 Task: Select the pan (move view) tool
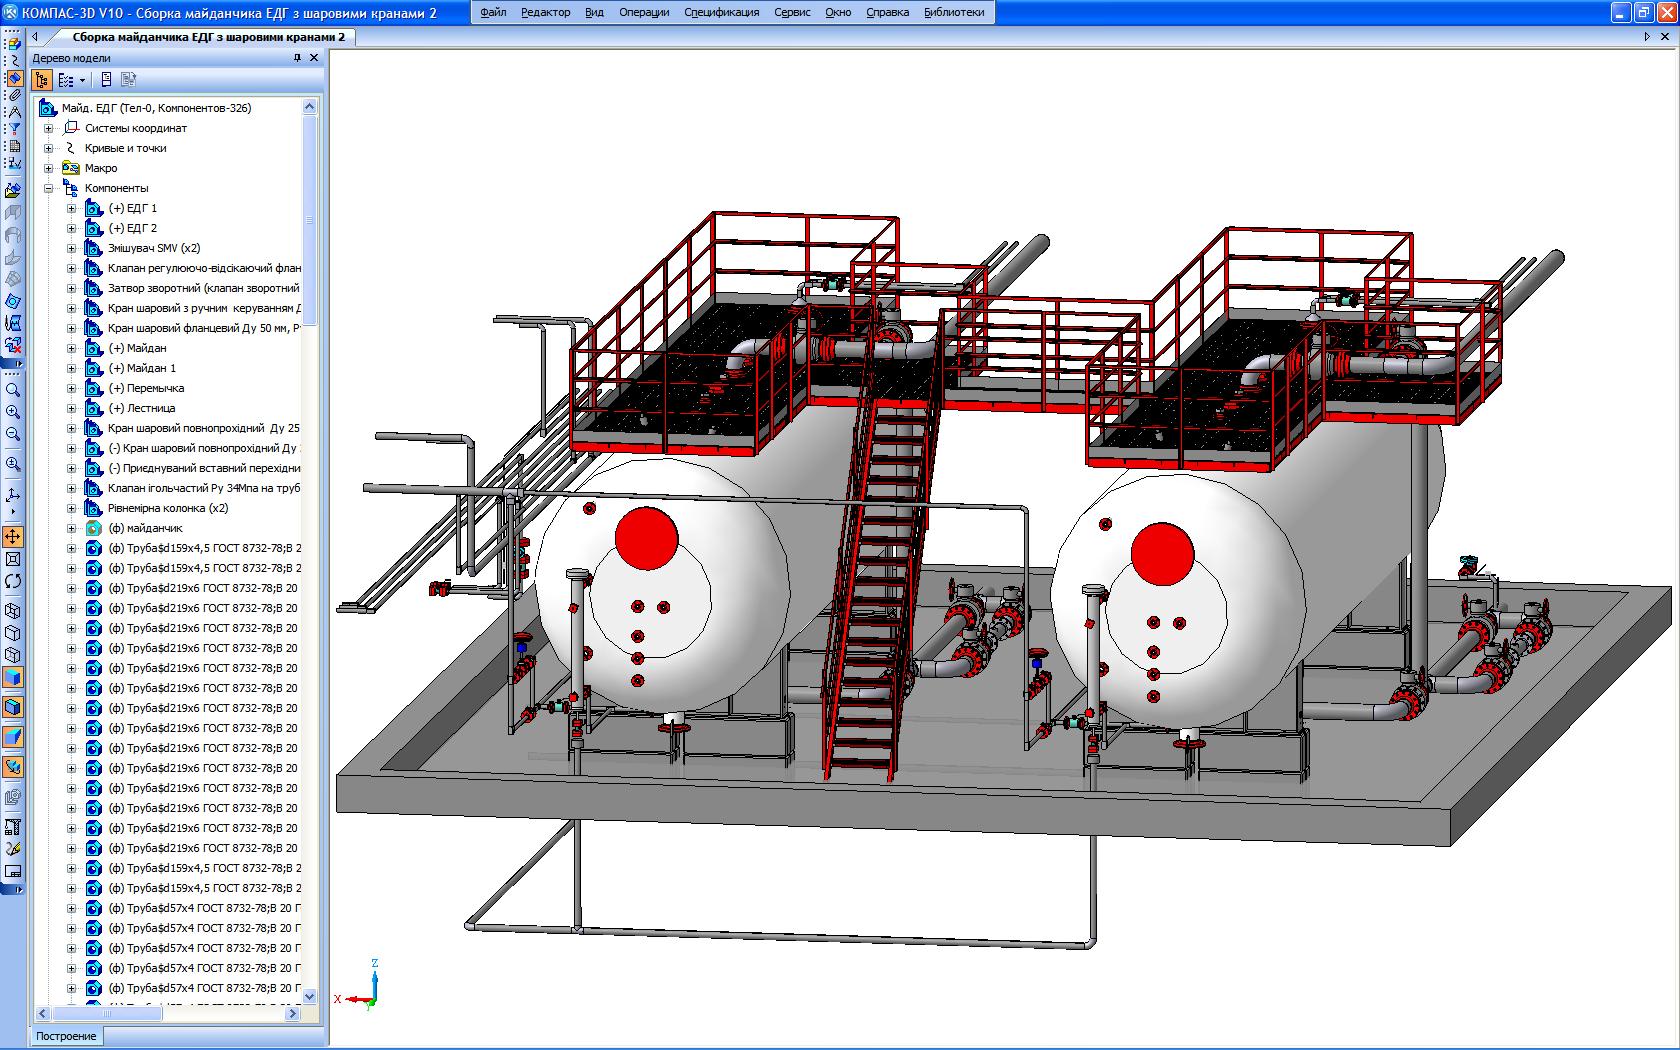coord(12,536)
